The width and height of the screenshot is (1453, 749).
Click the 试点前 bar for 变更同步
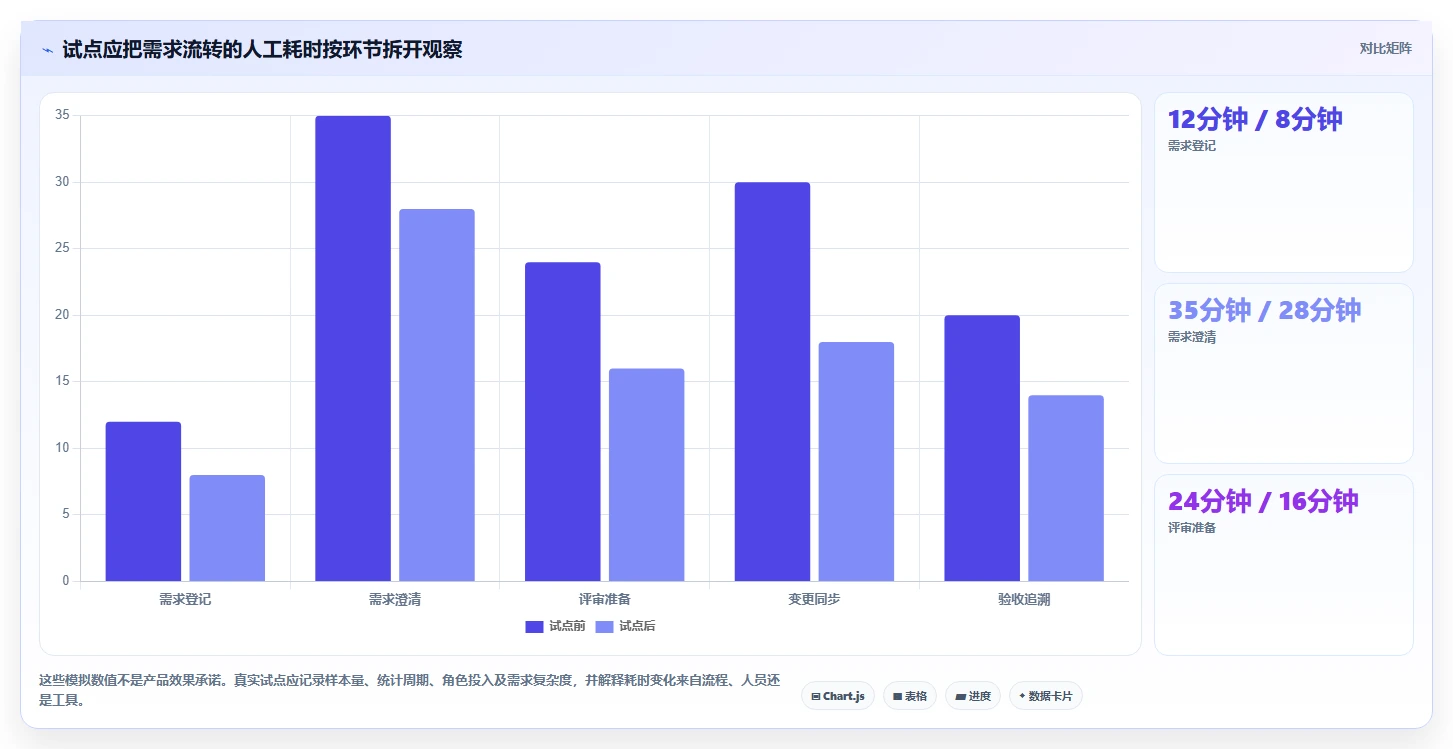click(x=773, y=382)
